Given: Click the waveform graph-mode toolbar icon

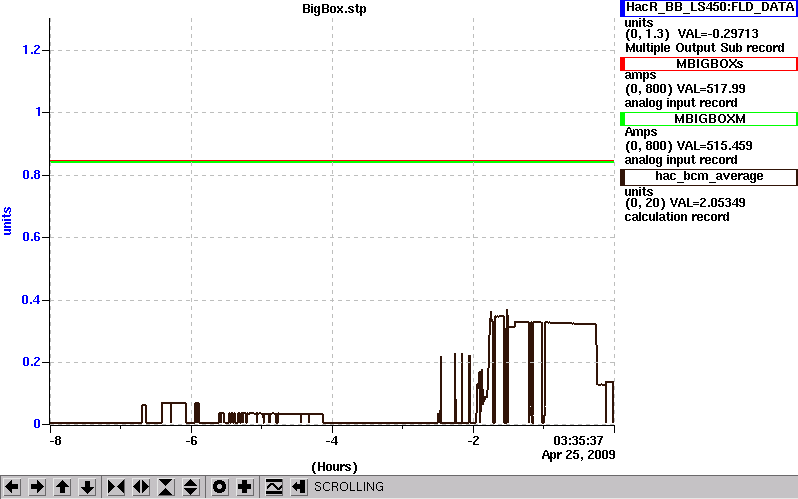Looking at the screenshot, I should [274, 487].
